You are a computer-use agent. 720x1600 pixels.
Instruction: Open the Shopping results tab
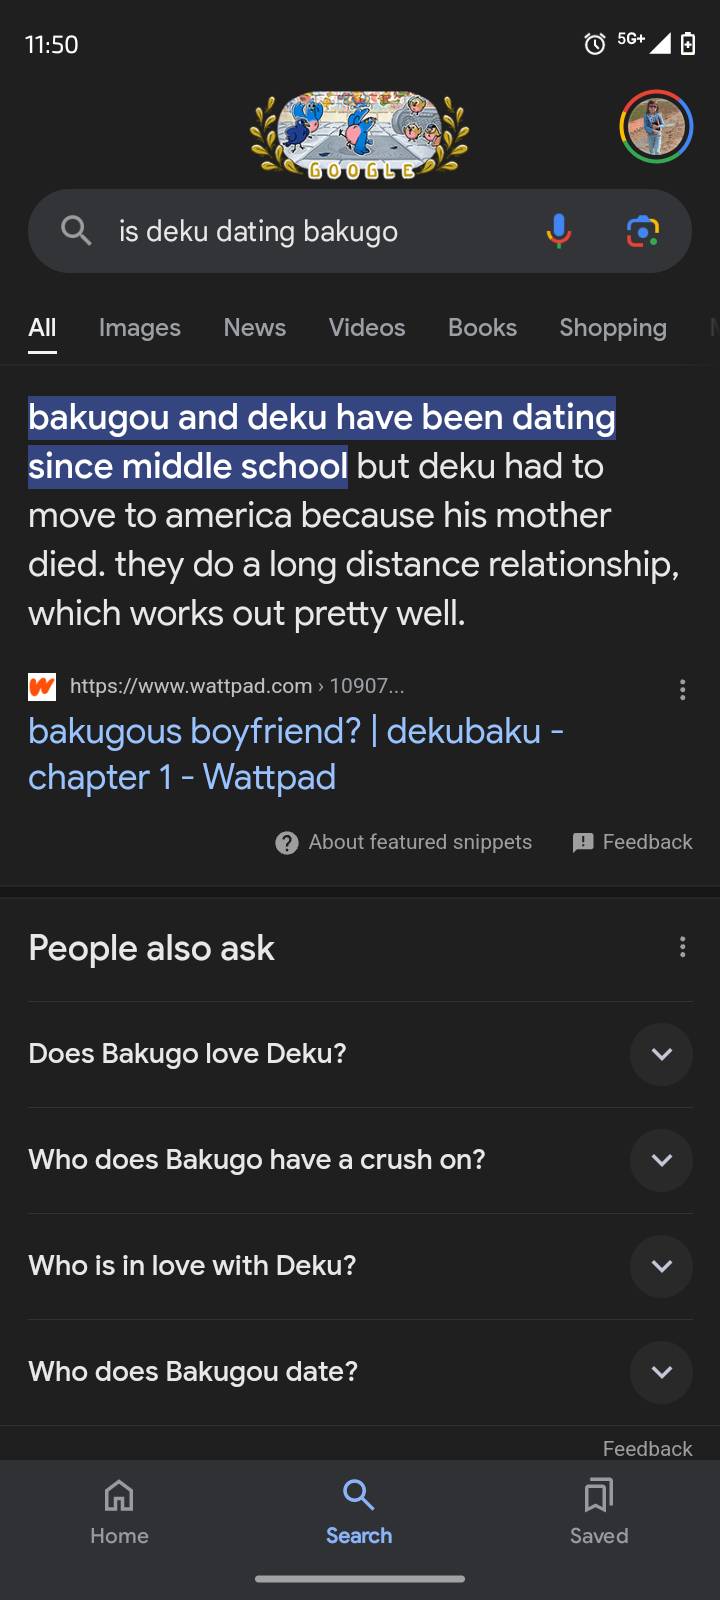[x=613, y=328]
